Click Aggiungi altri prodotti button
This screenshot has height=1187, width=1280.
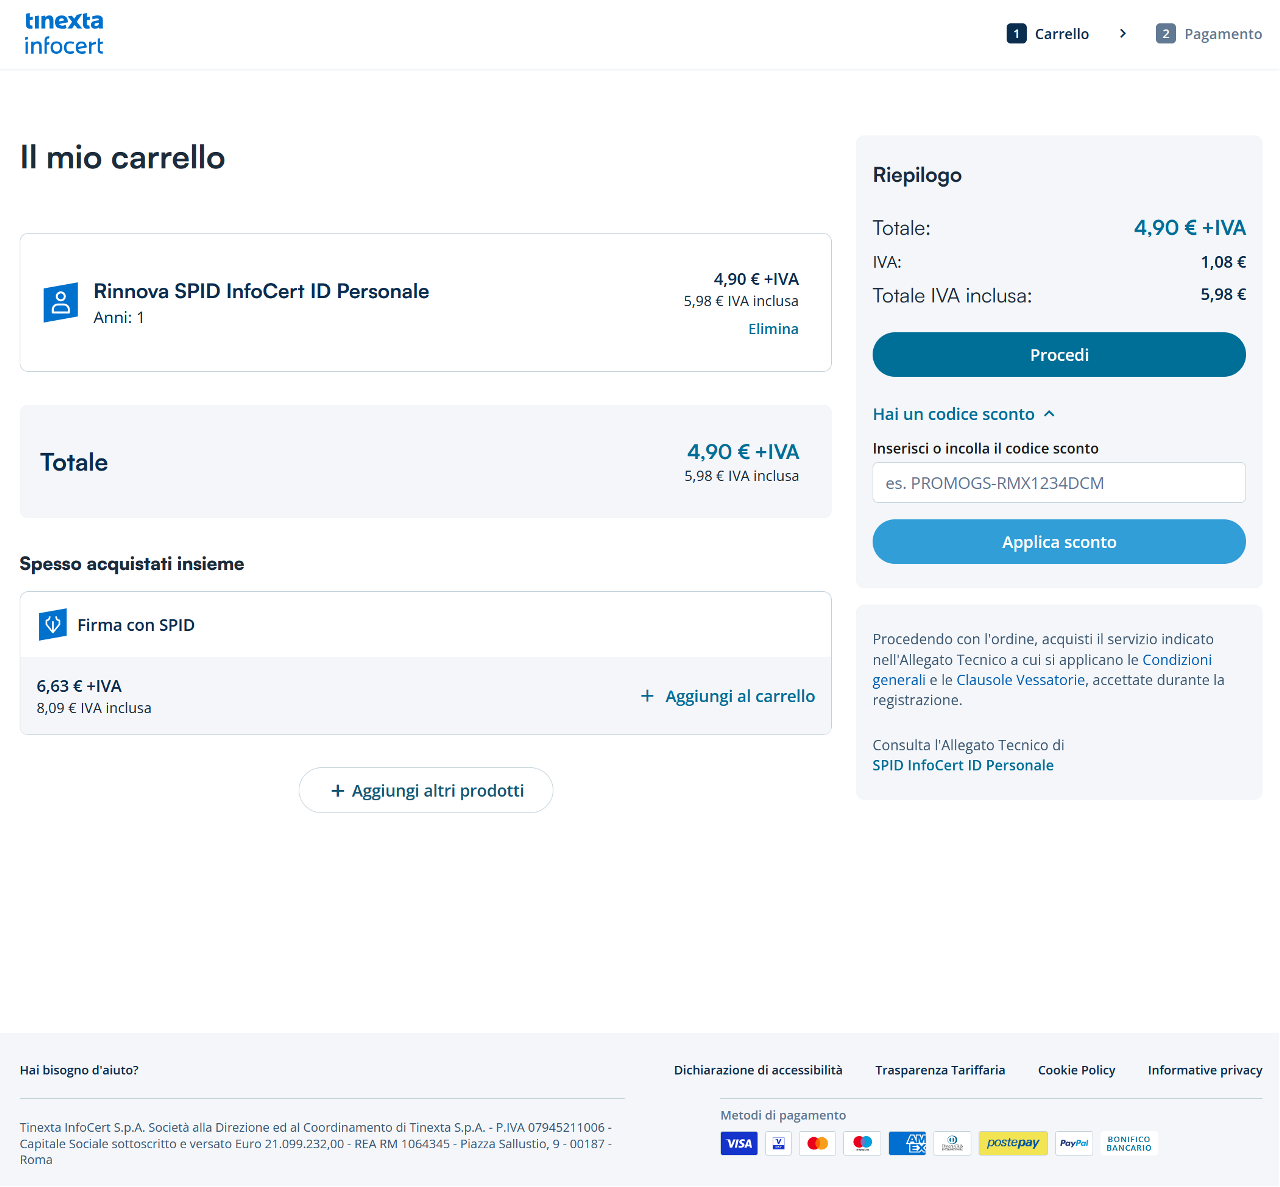tap(426, 790)
